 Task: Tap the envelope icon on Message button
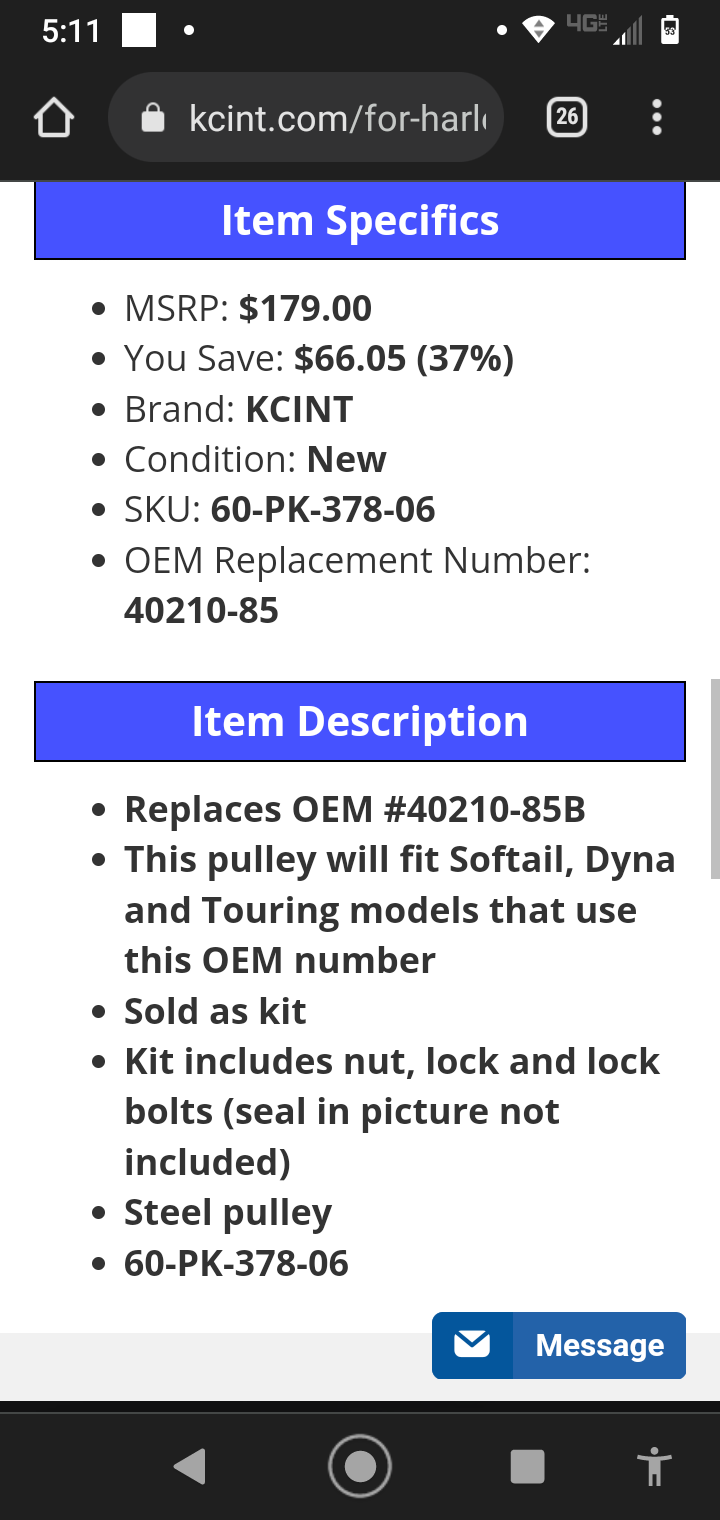point(472,1345)
